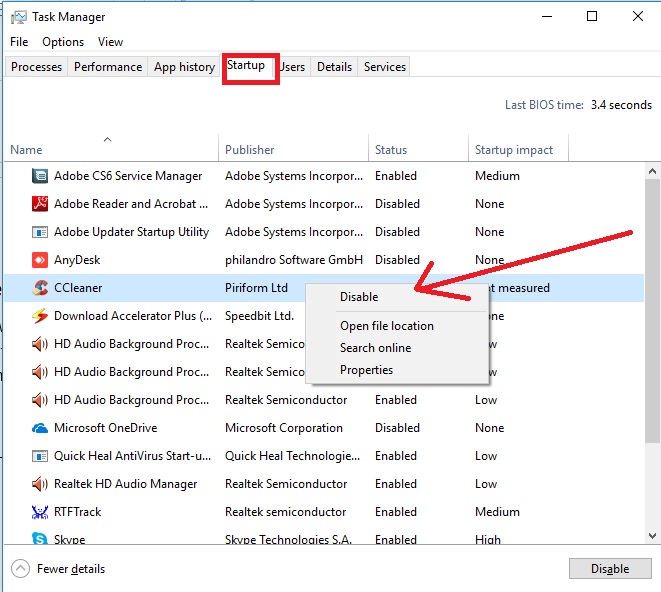
Task: Select the Quick Heal AntiVirus icon
Action: click(x=40, y=456)
